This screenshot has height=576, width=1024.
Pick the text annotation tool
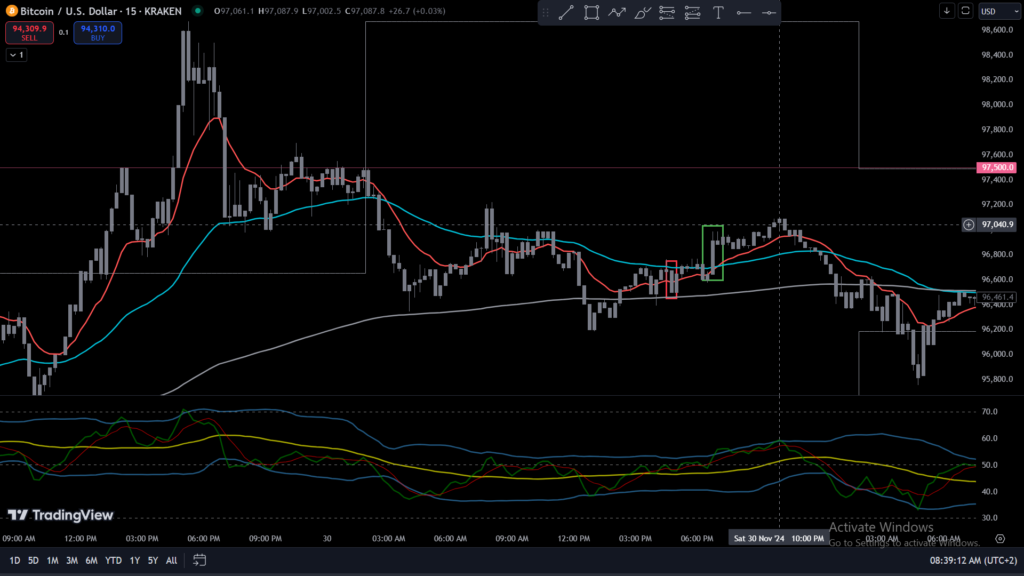[x=718, y=13]
